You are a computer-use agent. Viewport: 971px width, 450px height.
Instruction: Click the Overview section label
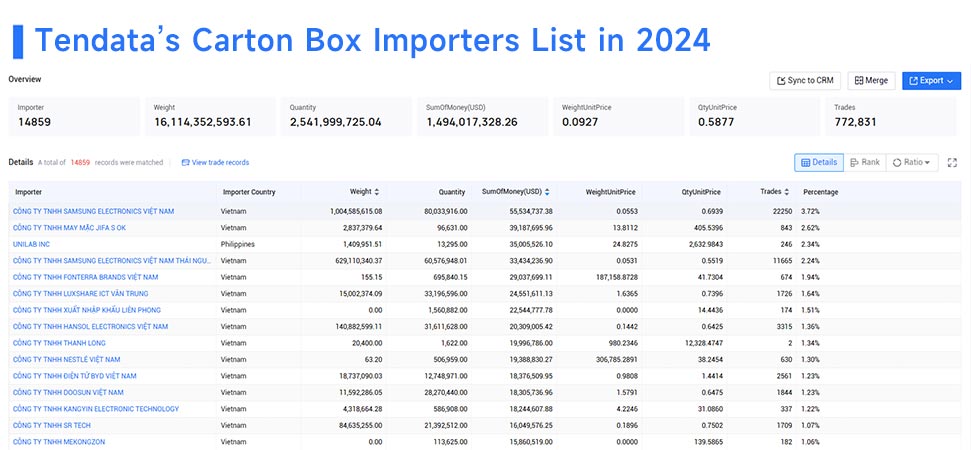coord(25,79)
